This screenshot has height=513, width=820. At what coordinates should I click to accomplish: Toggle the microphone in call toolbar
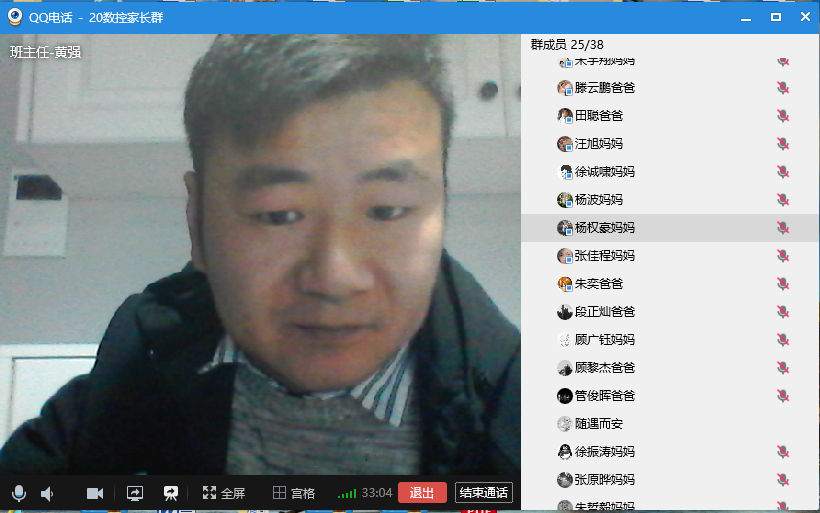18,493
